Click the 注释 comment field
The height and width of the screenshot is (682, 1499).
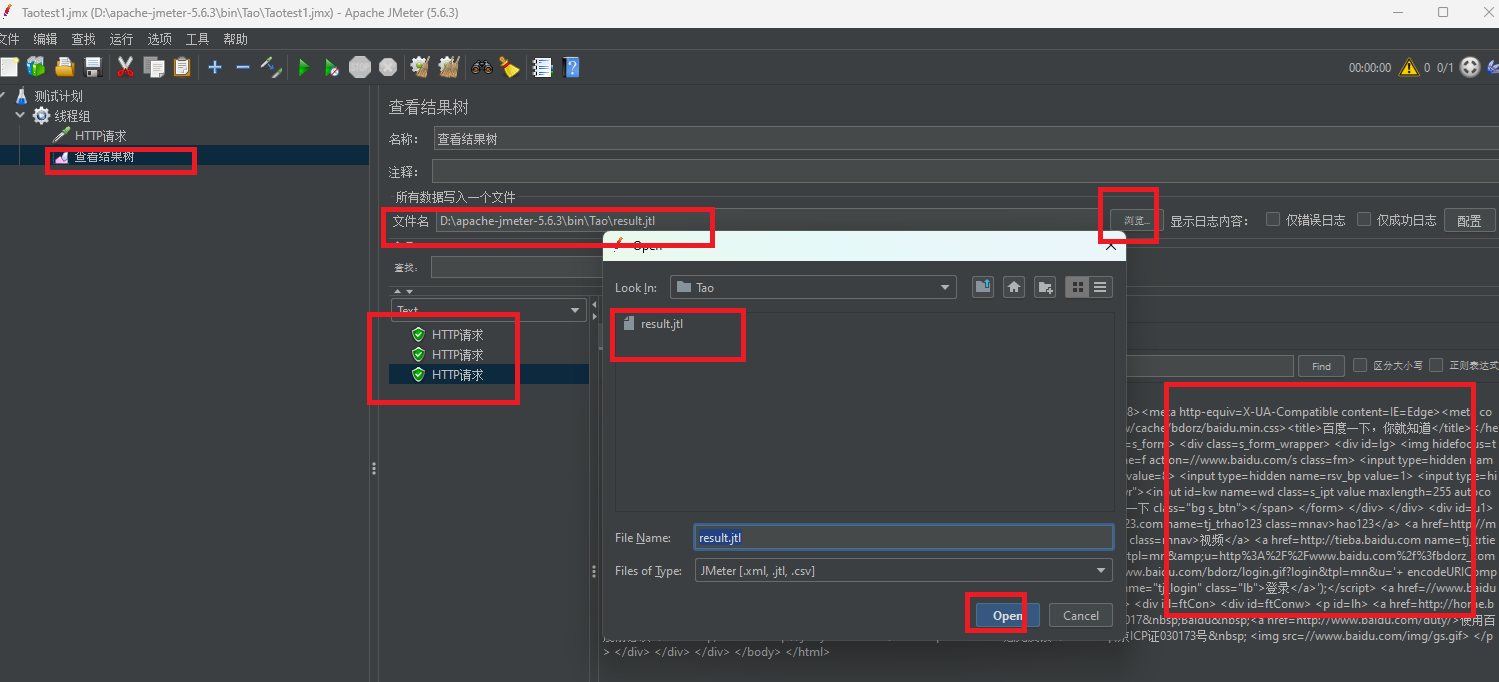(965, 171)
